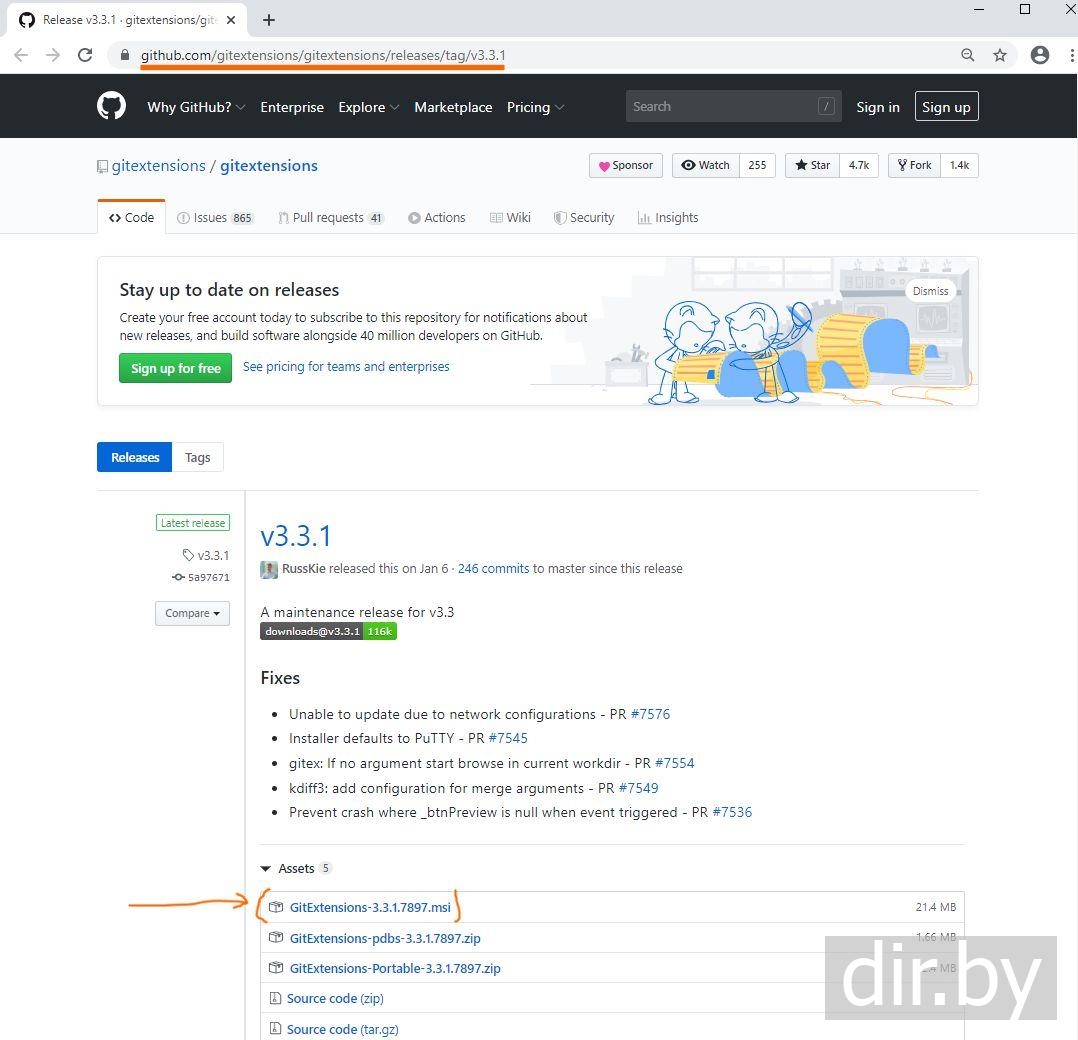1078x1040 pixels.
Task: Click the GitHub Octocat logo
Action: [111, 106]
